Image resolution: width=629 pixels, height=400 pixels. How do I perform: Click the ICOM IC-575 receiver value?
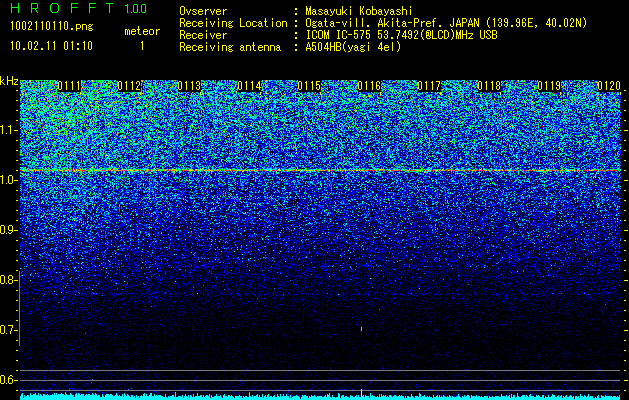coord(401,35)
